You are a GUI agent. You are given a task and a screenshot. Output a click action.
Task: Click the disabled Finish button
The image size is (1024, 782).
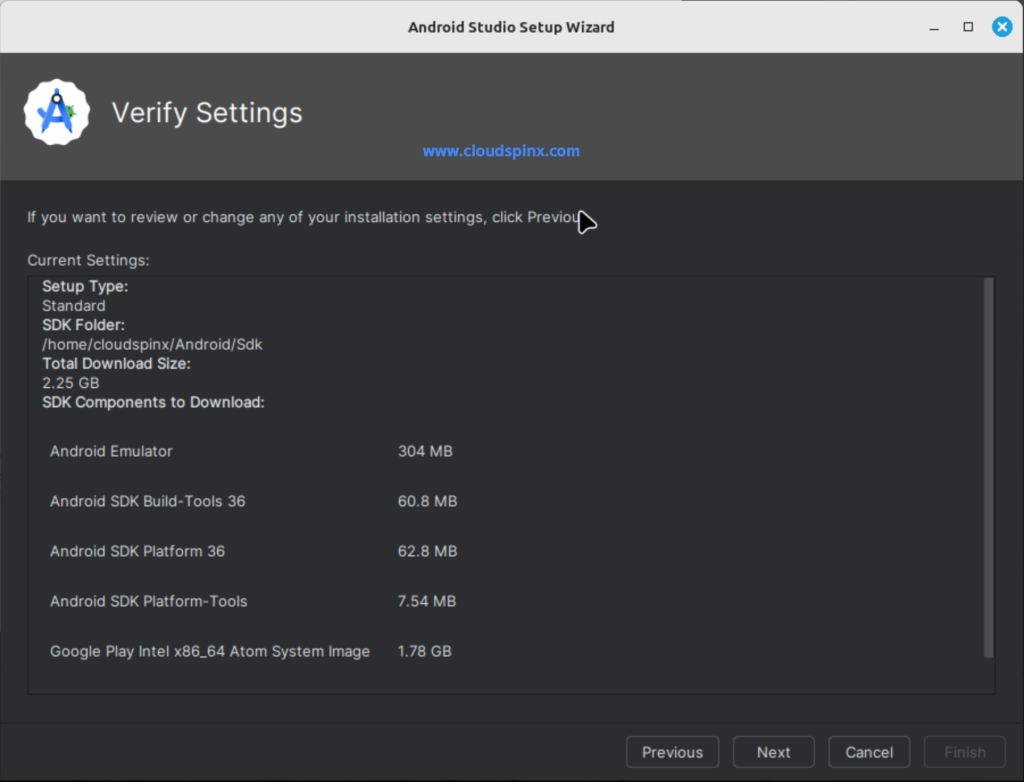pyautogui.click(x=964, y=751)
